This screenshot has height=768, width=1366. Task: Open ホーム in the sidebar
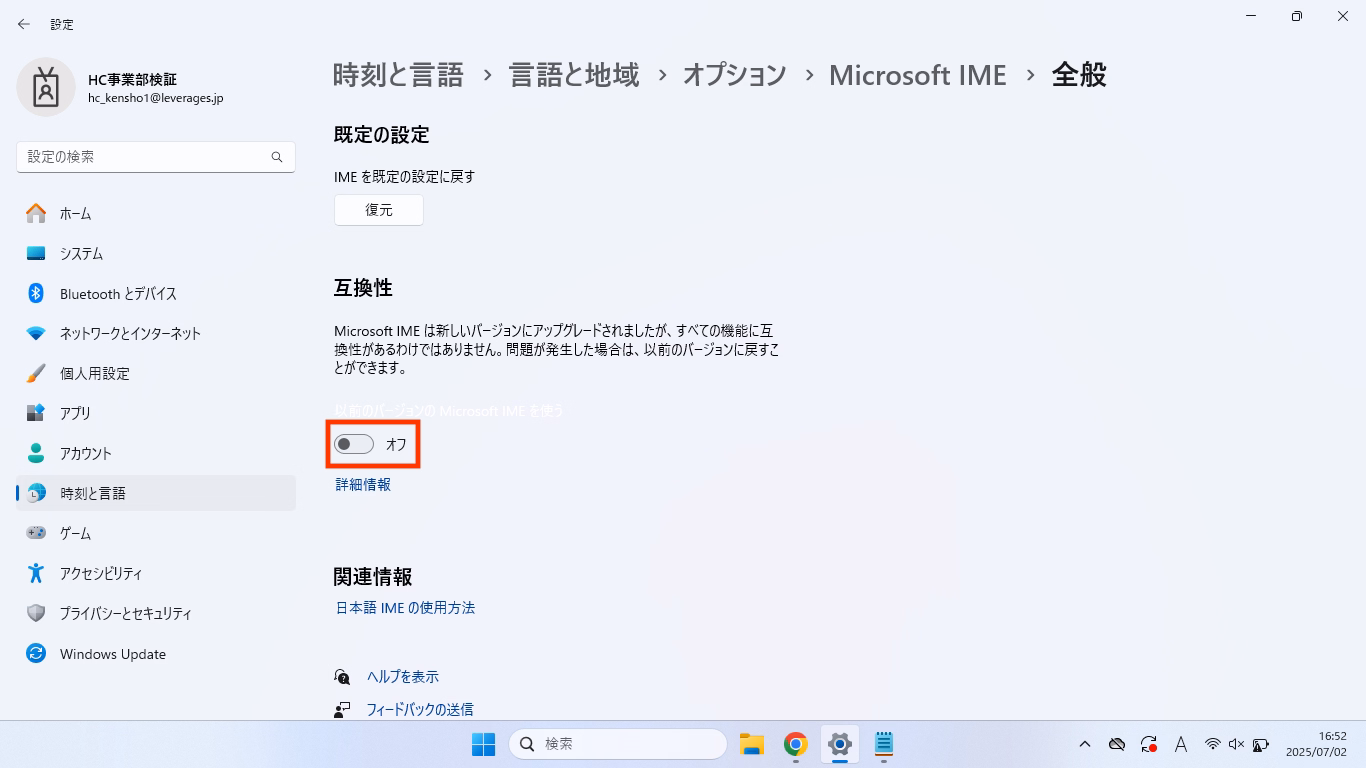click(x=156, y=213)
